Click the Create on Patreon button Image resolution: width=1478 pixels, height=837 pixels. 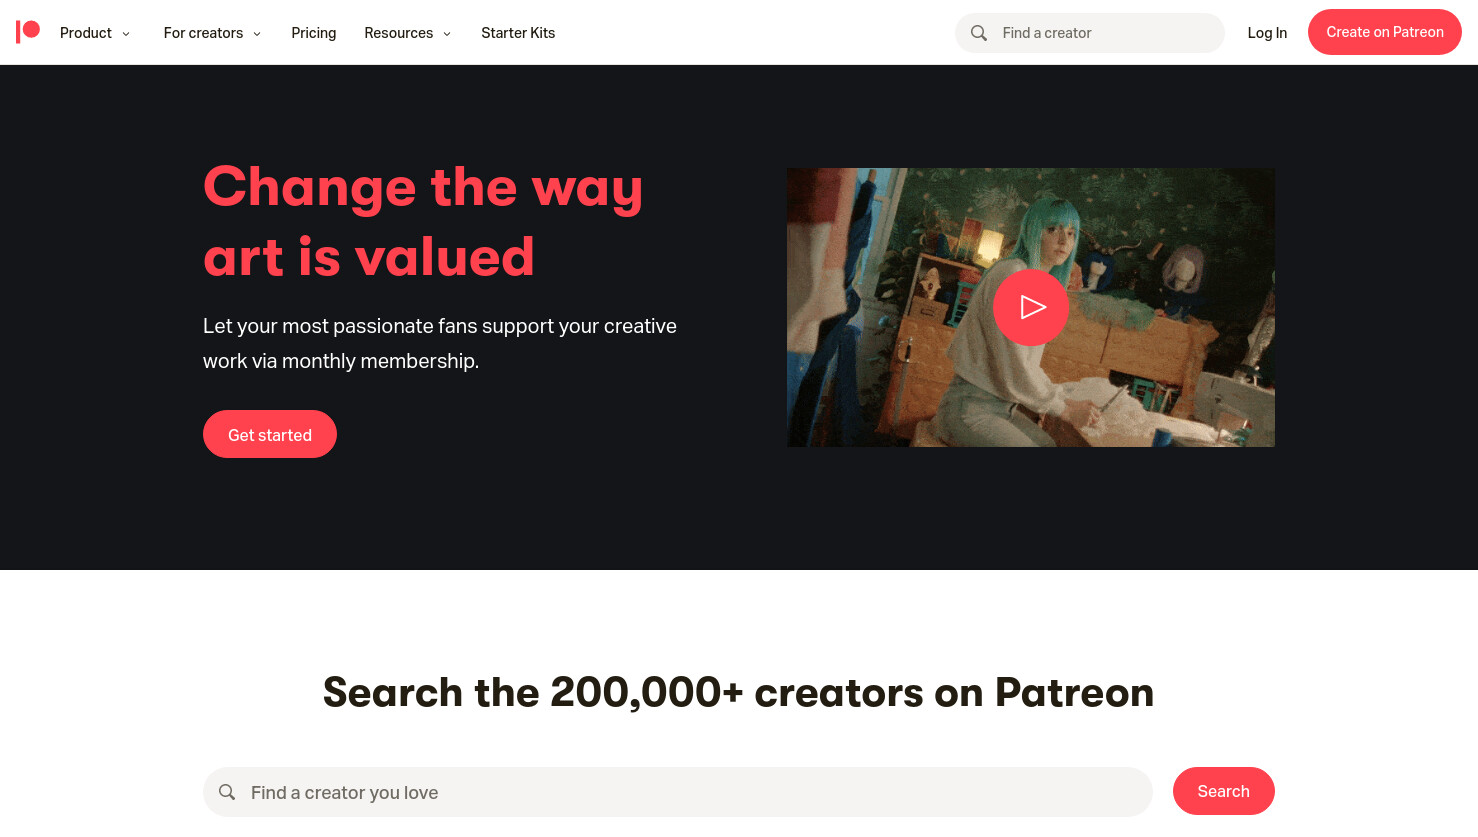coord(1385,32)
